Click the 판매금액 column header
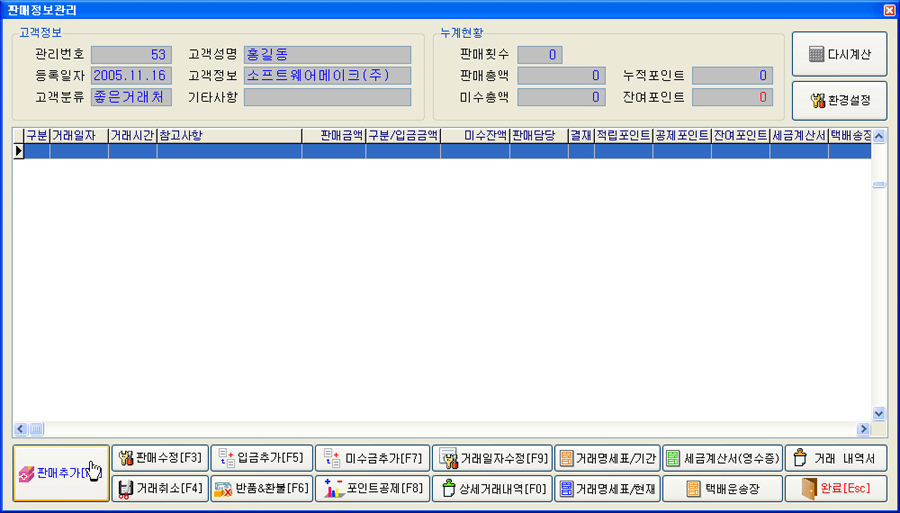This screenshot has width=900, height=513. pyautogui.click(x=334, y=135)
